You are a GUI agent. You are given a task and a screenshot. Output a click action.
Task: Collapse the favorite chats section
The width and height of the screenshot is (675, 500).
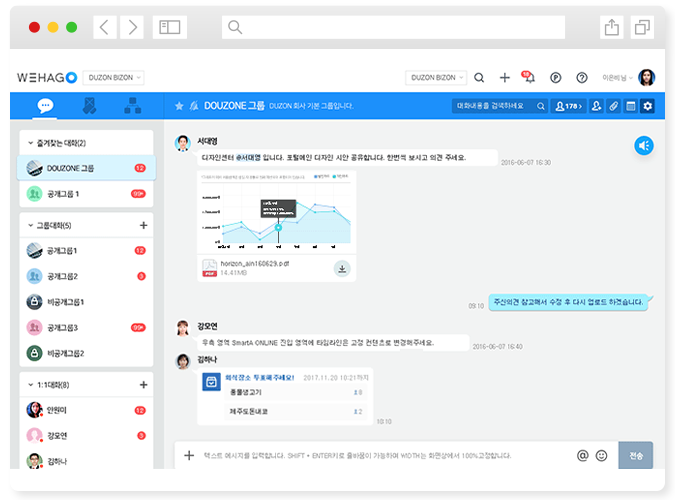click(x=31, y=143)
